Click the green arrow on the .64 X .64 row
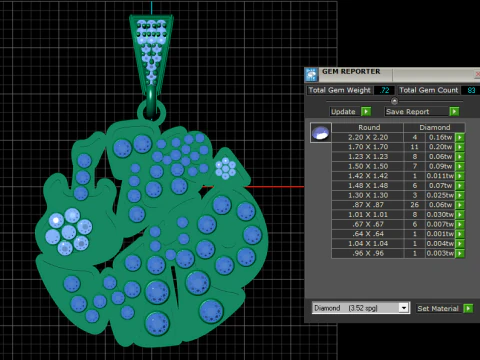 click(x=460, y=234)
